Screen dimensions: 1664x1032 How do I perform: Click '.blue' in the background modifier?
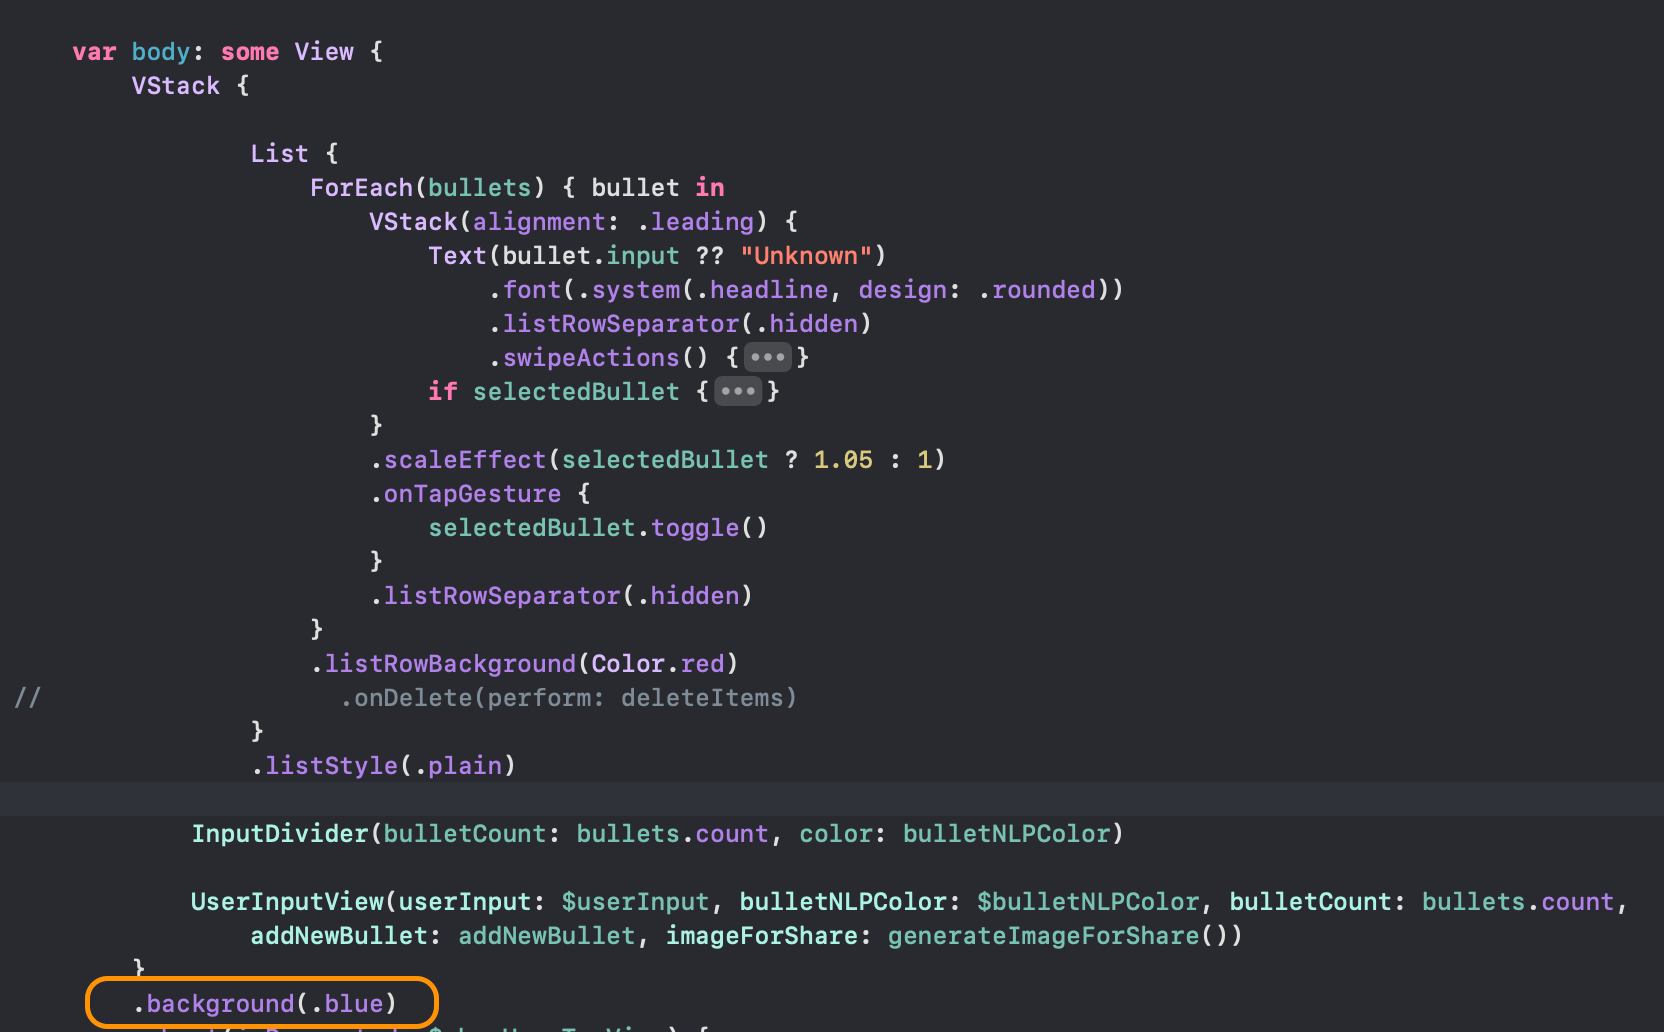coord(347,1004)
